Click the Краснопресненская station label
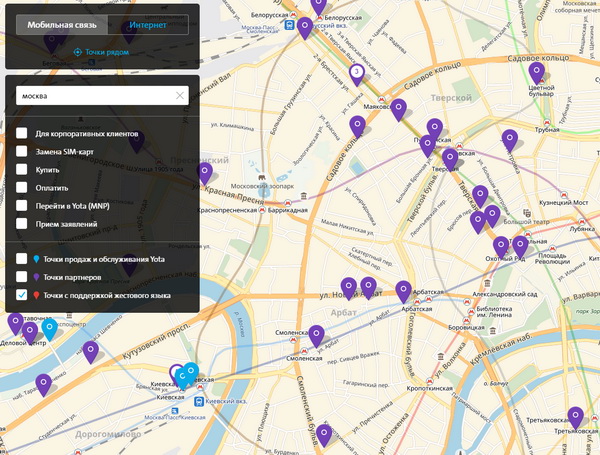Viewport: 600px width, 455px height. click(227, 210)
